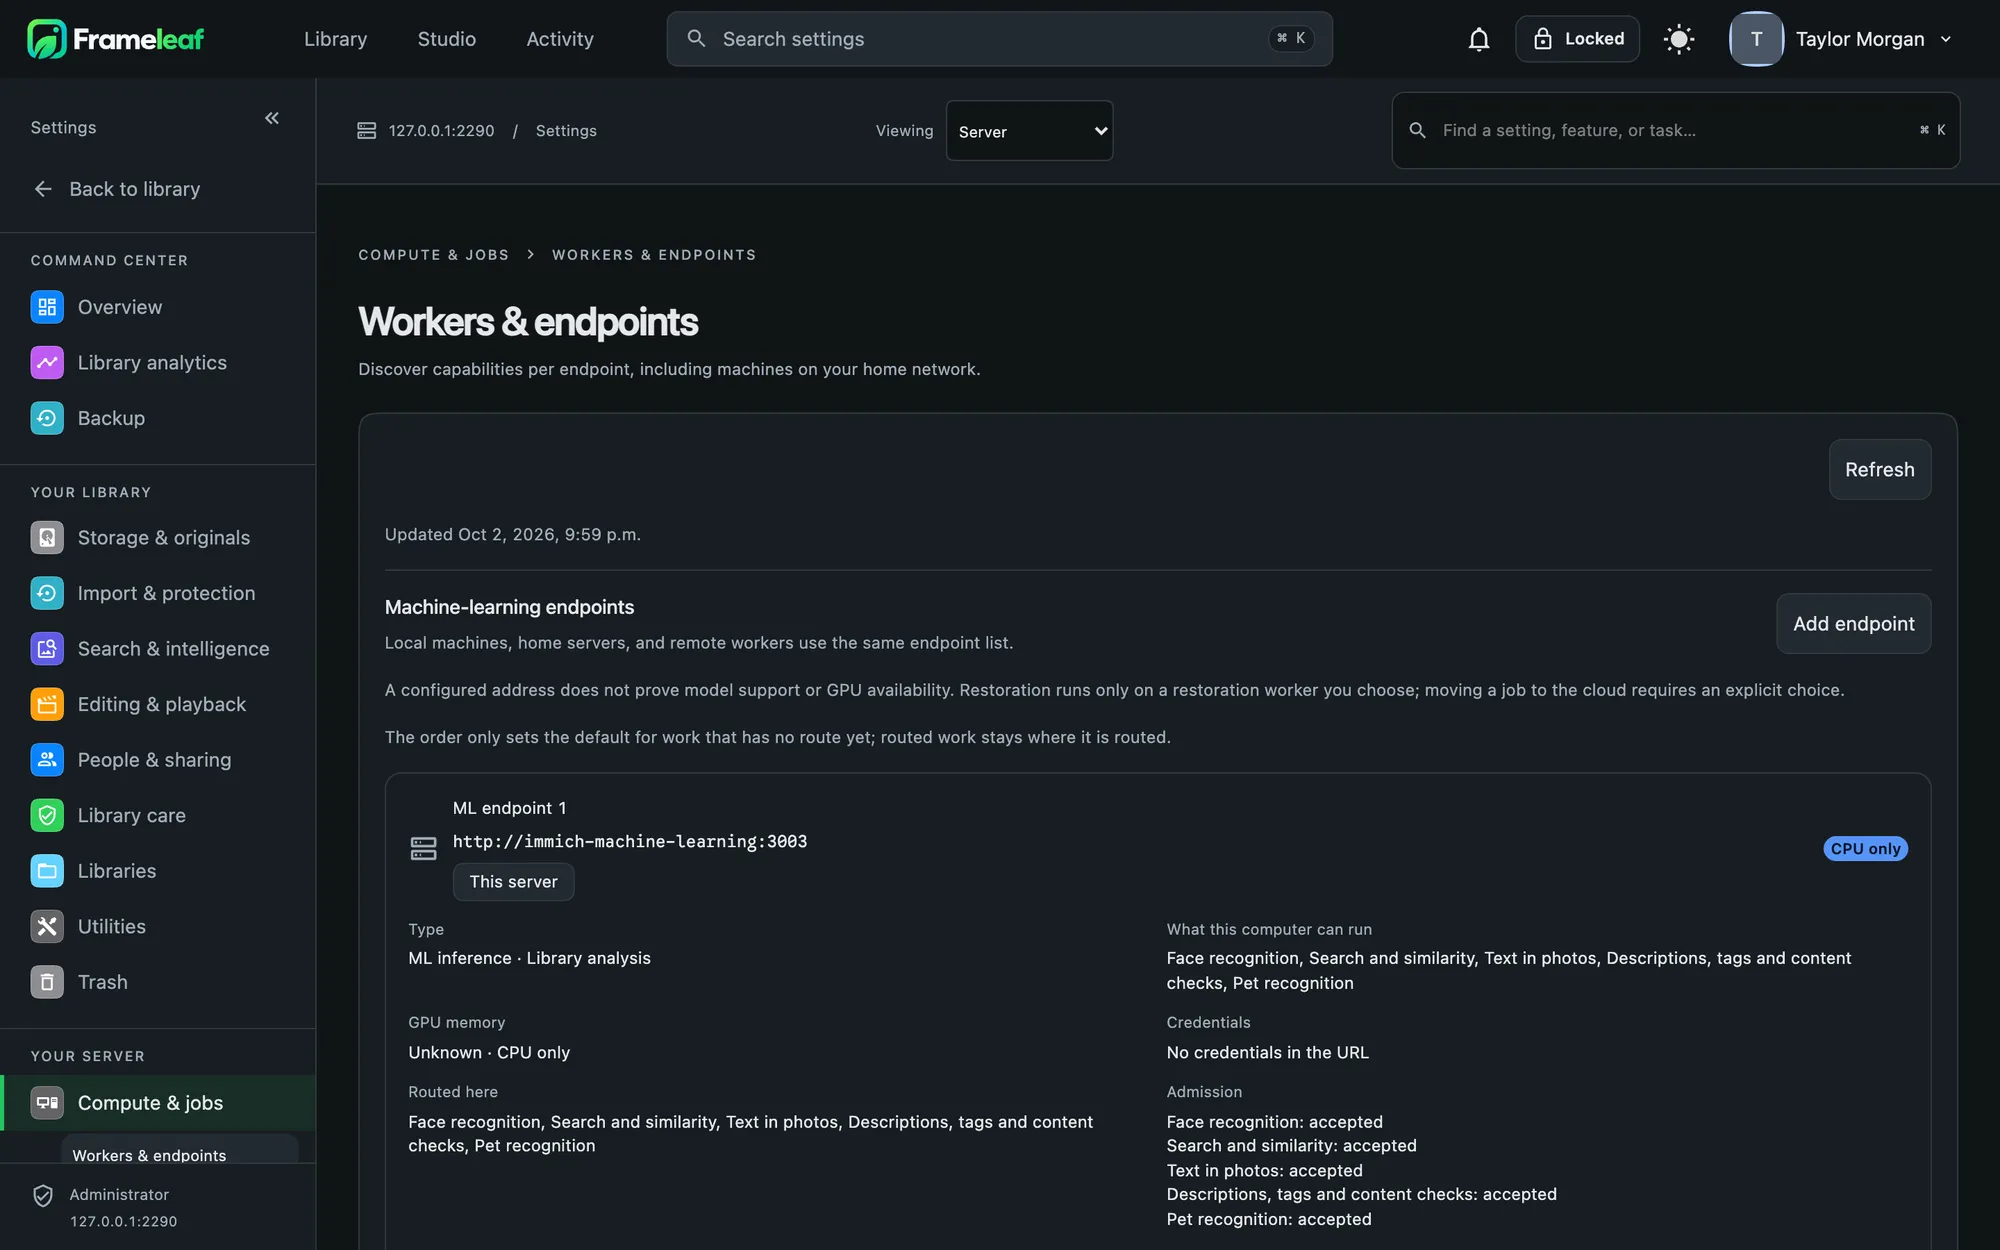Click the CPU only badge
Screen dimensions: 2000x1250
(1865, 849)
